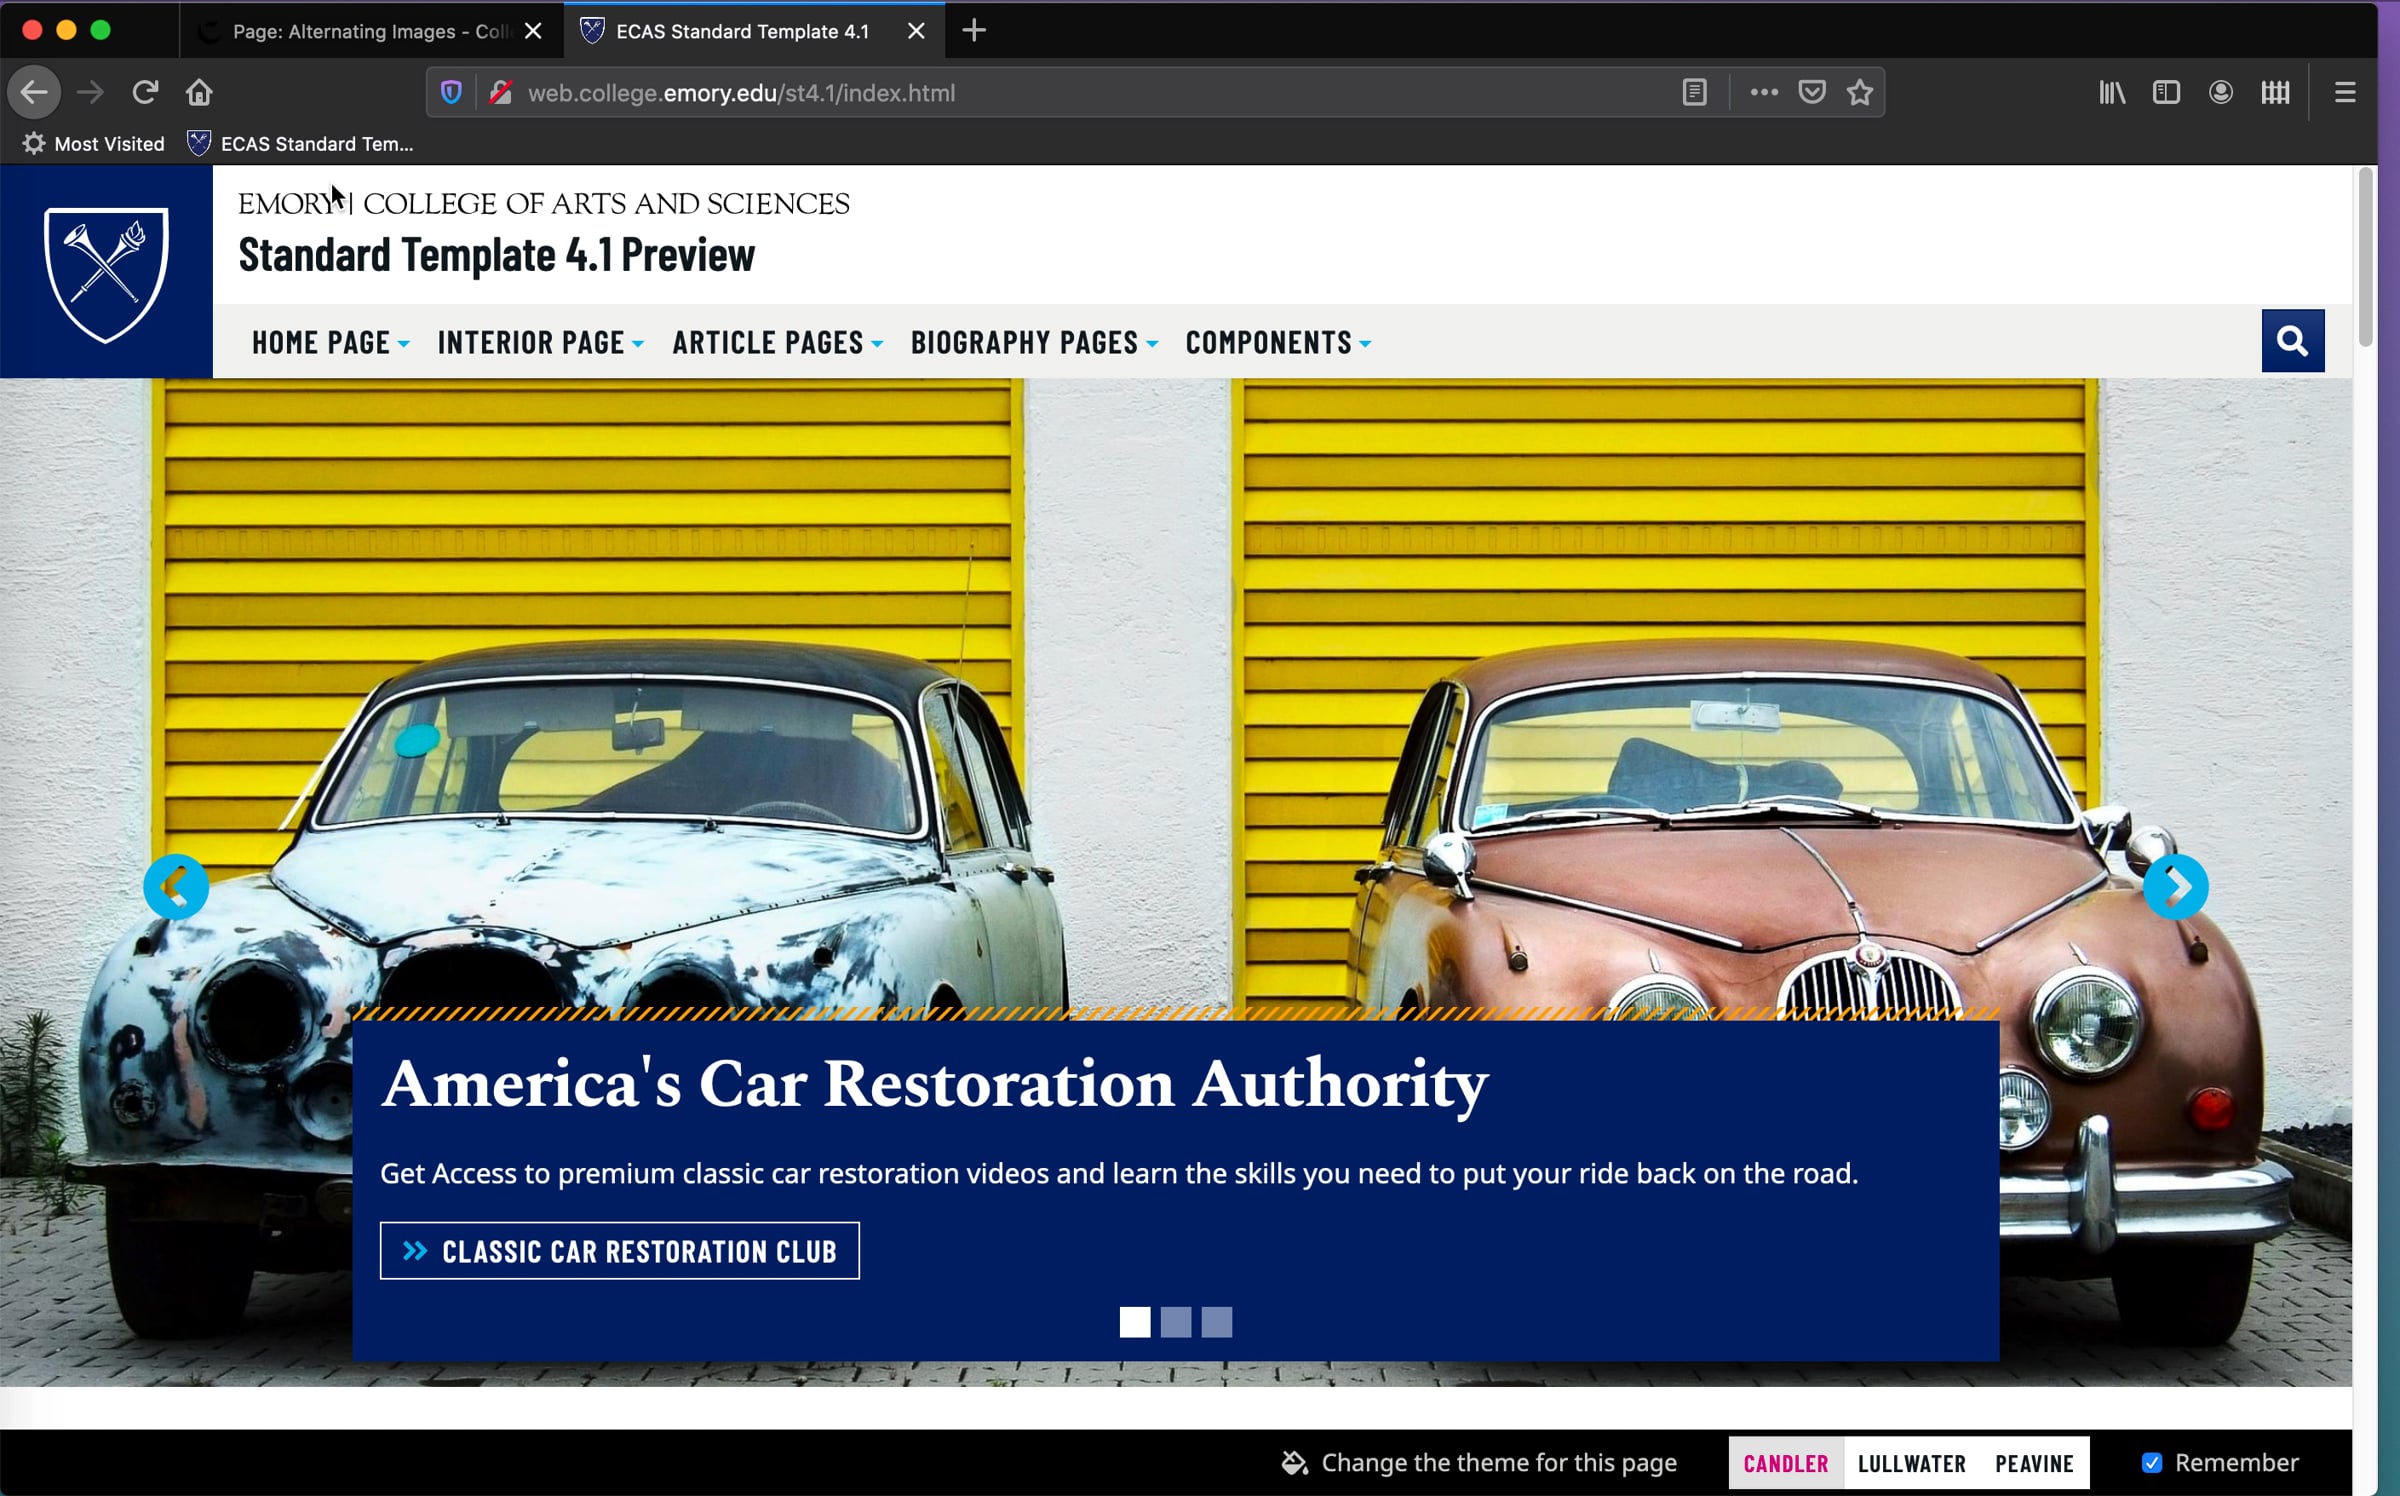The width and height of the screenshot is (2400, 1496).
Task: Open the tracking protection shield icon
Action: (x=451, y=93)
